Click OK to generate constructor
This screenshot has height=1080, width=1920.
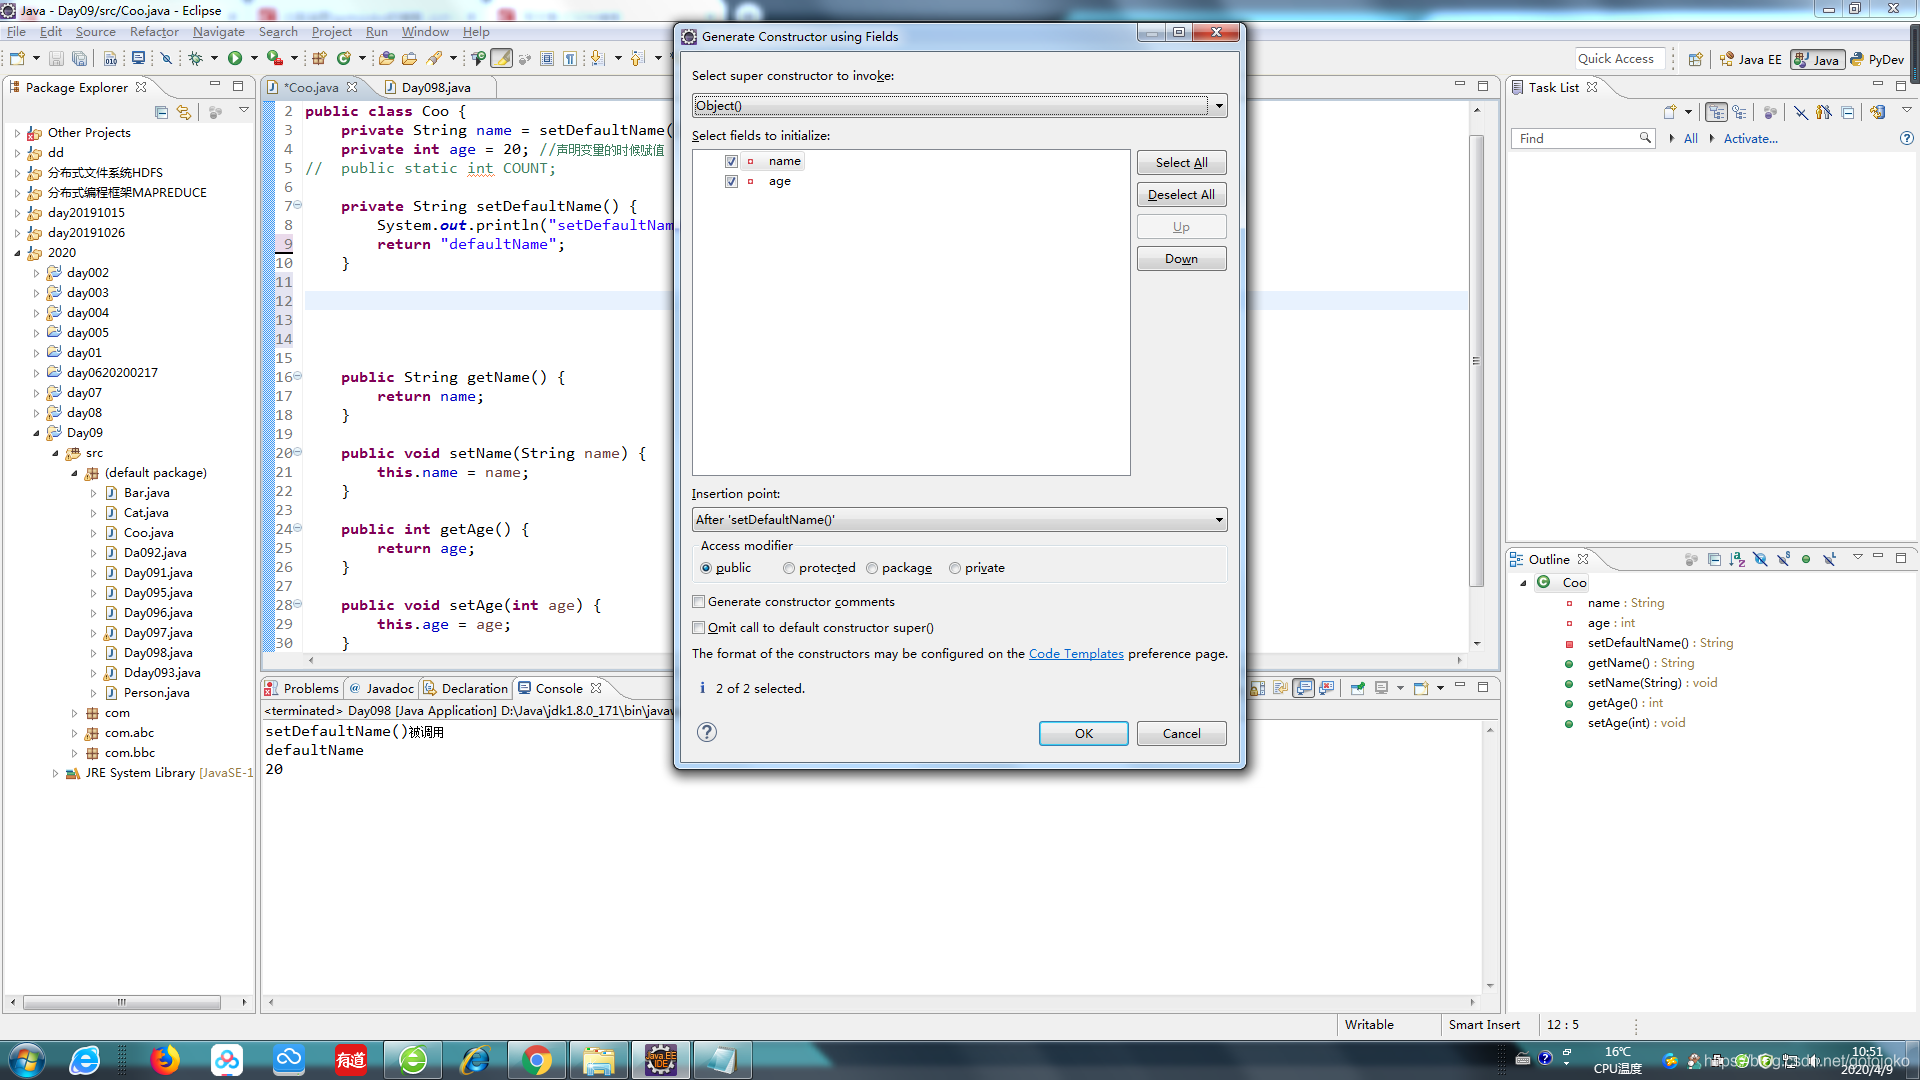1083,733
